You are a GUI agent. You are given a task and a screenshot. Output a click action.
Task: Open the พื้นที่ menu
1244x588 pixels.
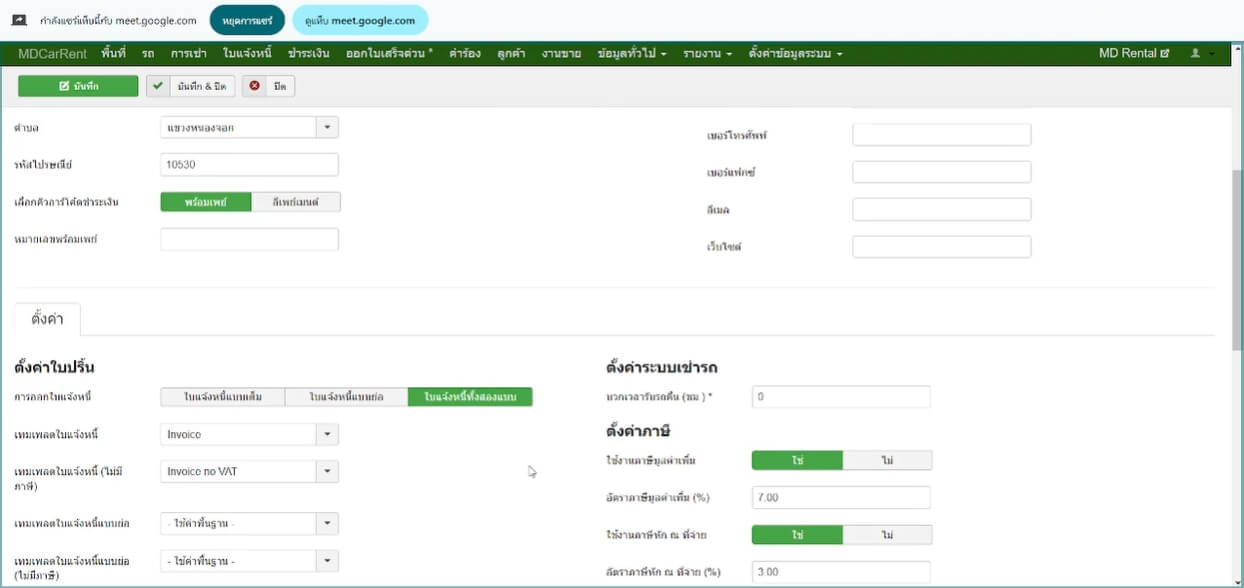(x=114, y=53)
